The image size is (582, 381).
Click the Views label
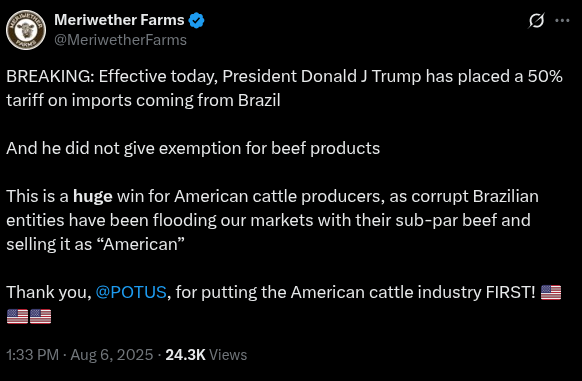(x=228, y=355)
